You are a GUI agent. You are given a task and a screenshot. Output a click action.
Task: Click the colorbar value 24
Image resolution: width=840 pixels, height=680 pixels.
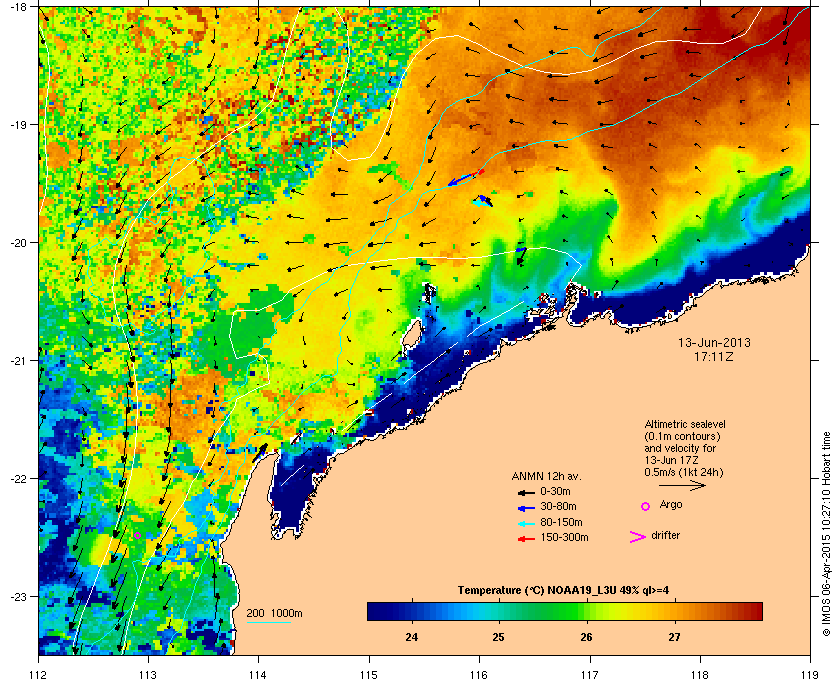coord(411,637)
